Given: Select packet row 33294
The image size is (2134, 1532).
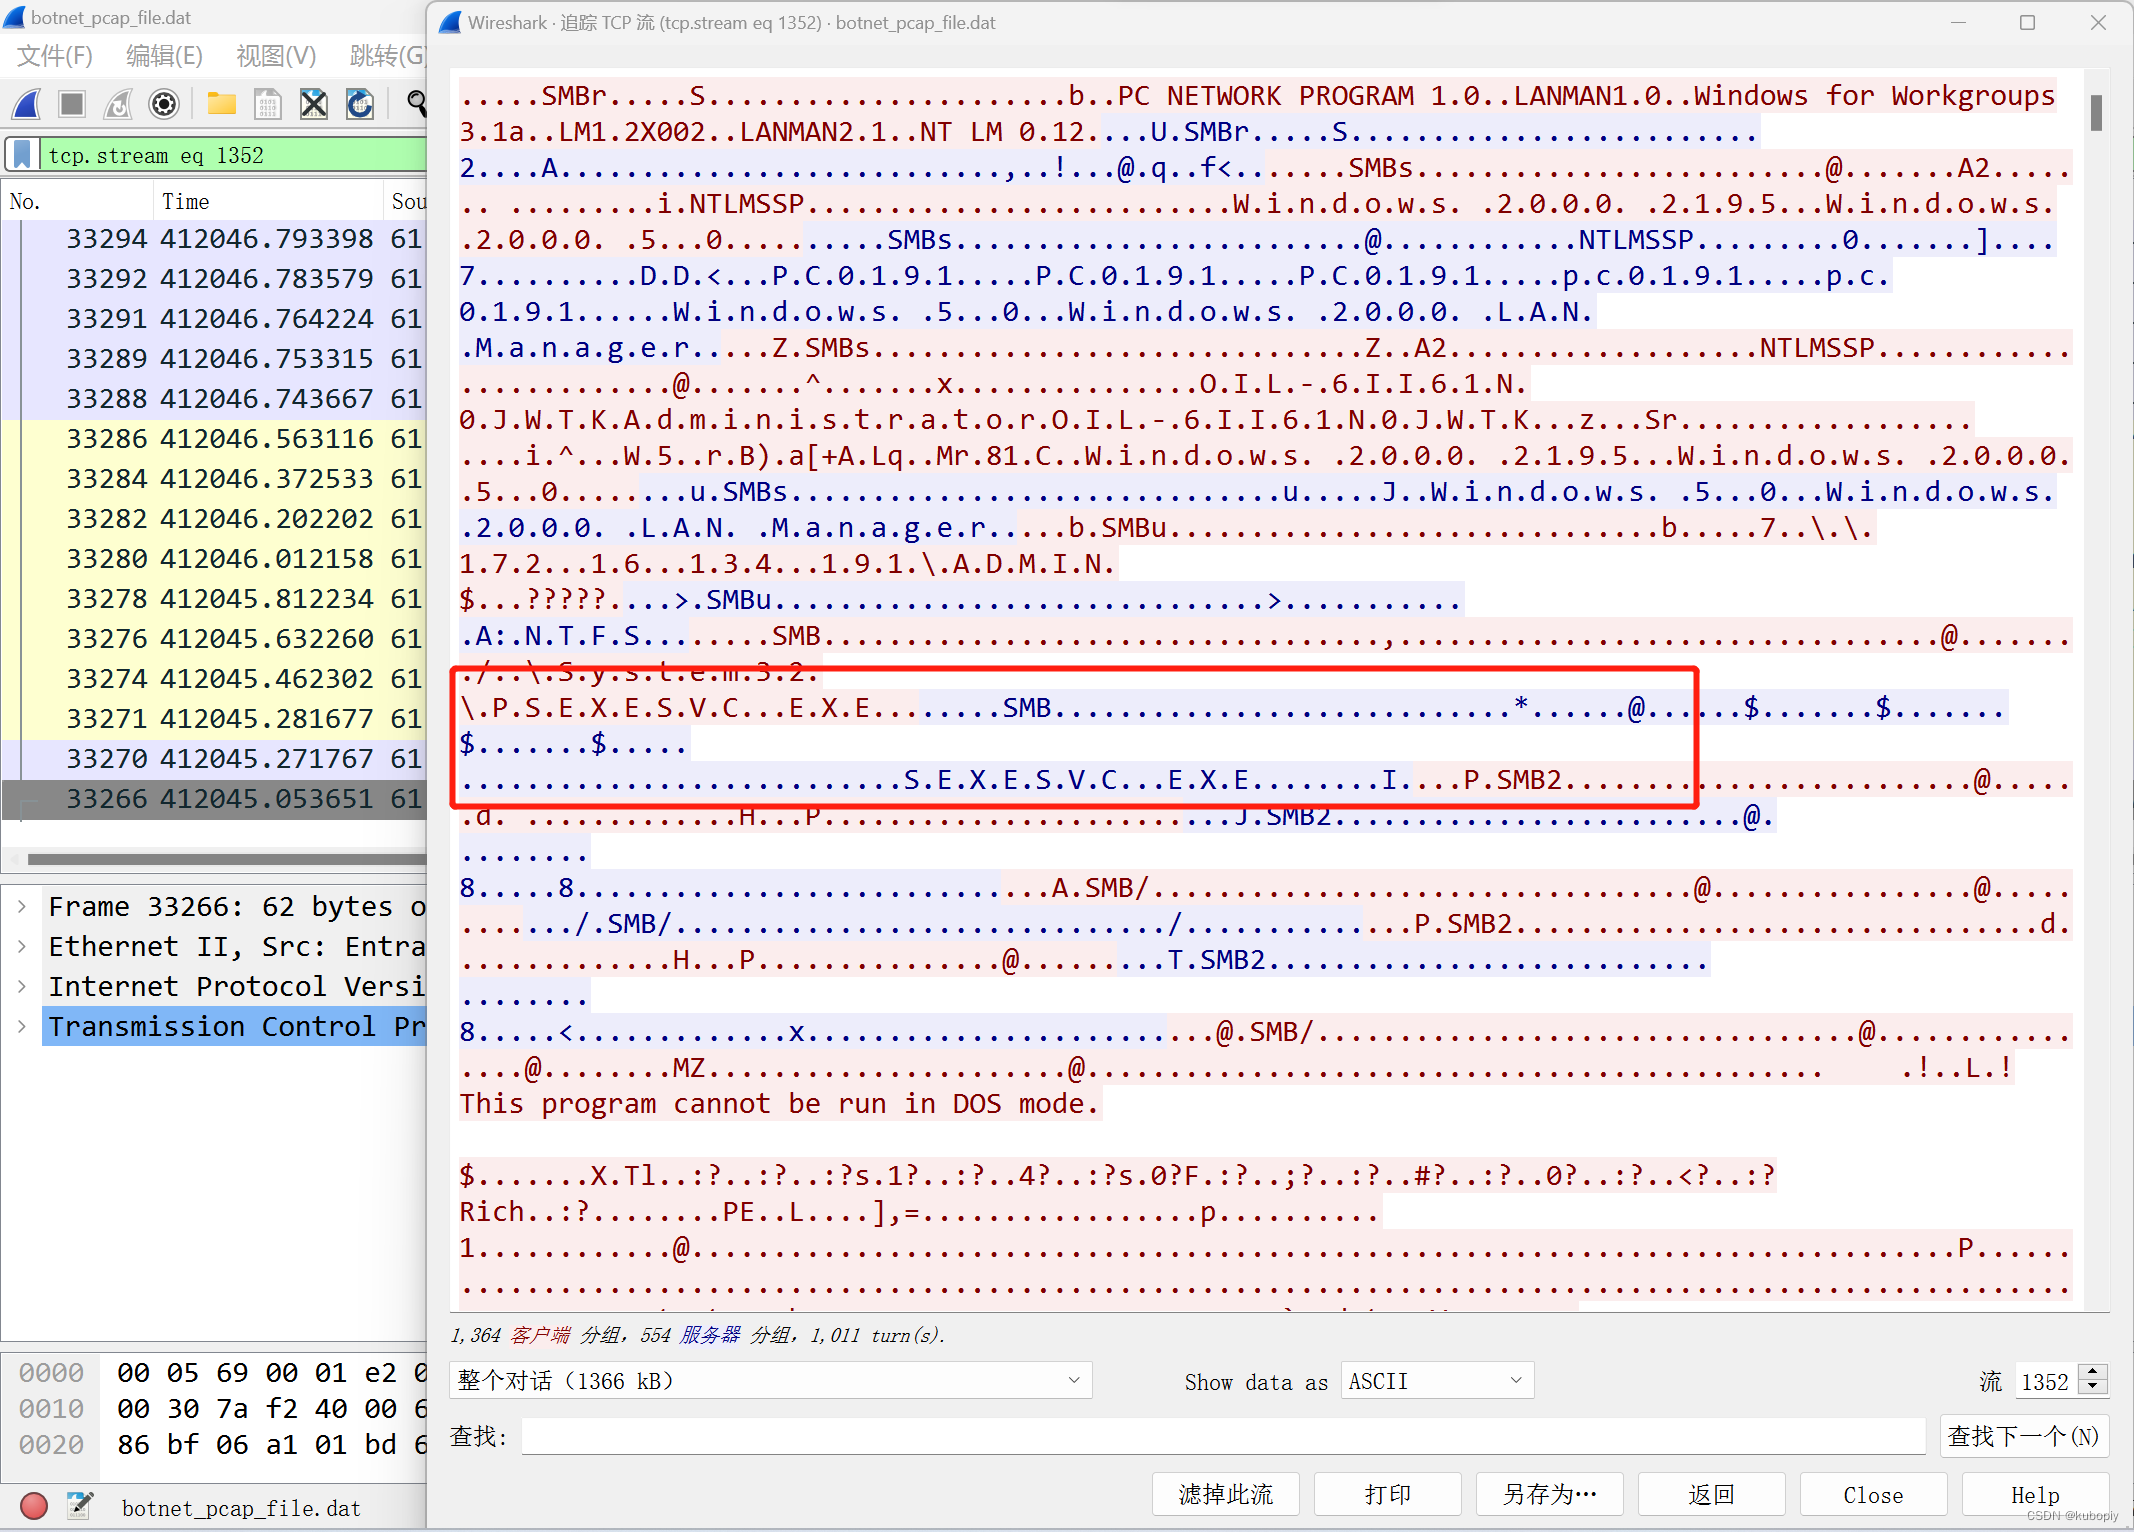Looking at the screenshot, I should [x=214, y=239].
